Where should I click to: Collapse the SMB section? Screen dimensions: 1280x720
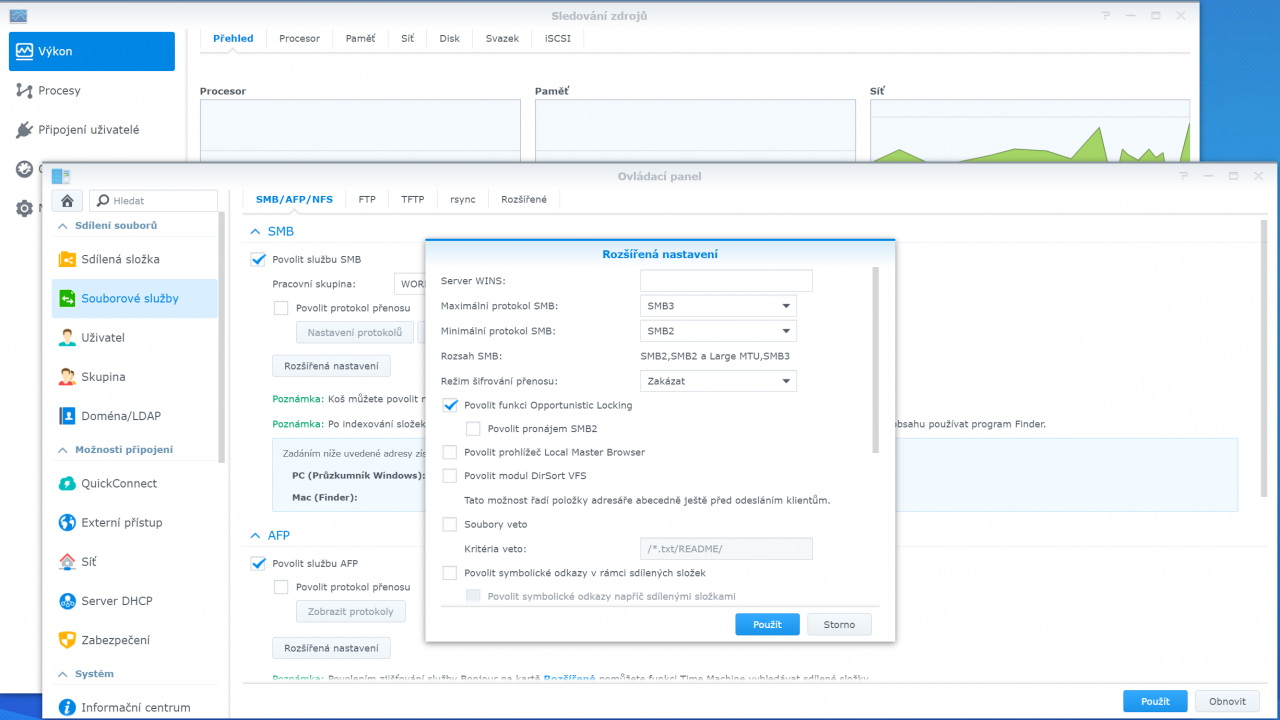pos(254,231)
